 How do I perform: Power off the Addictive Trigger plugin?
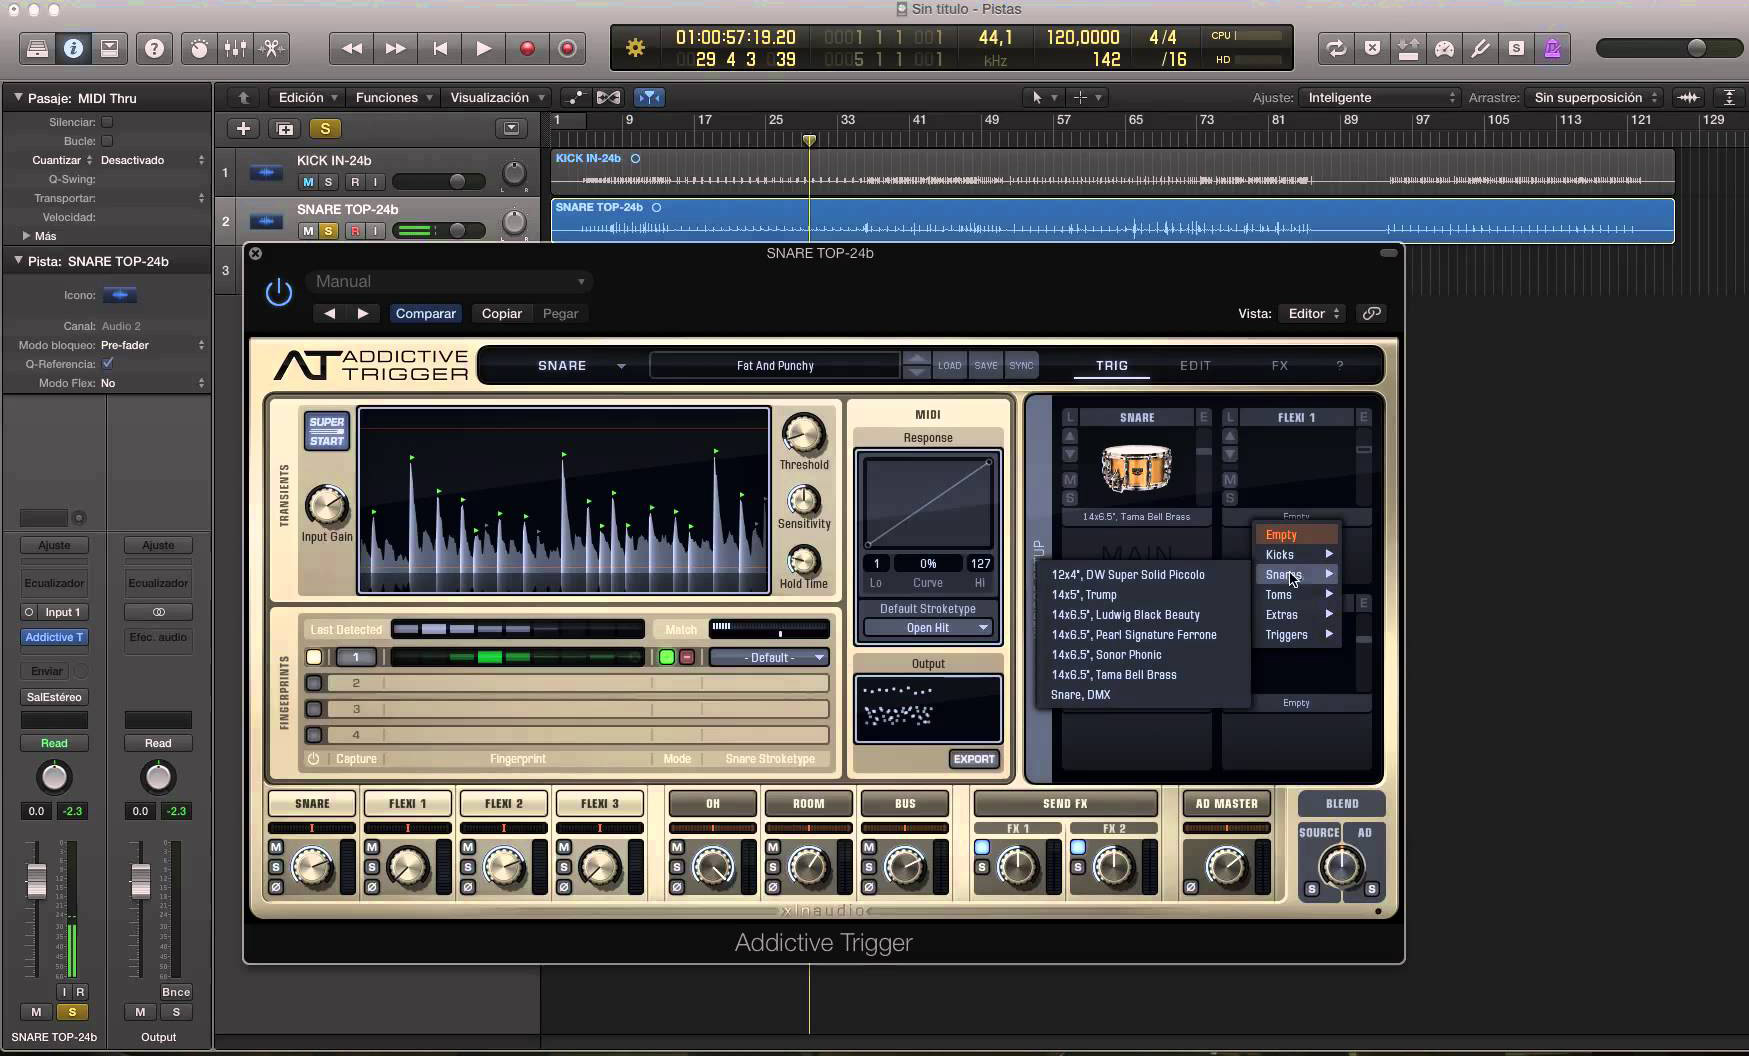point(278,291)
